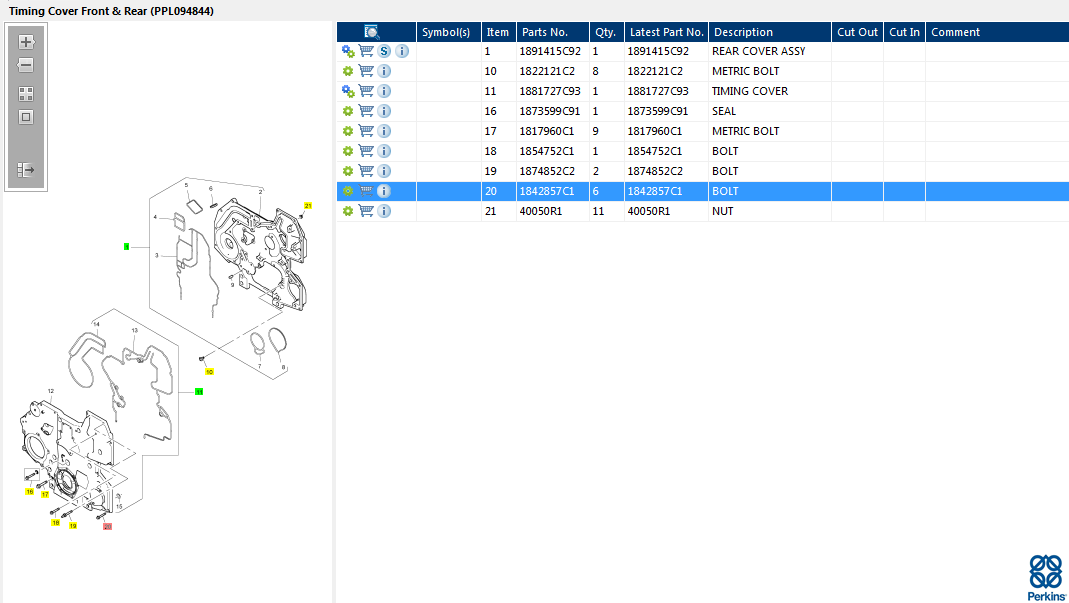Click the Description column header
Image resolution: width=1069 pixels, height=603 pixels.
click(x=743, y=32)
